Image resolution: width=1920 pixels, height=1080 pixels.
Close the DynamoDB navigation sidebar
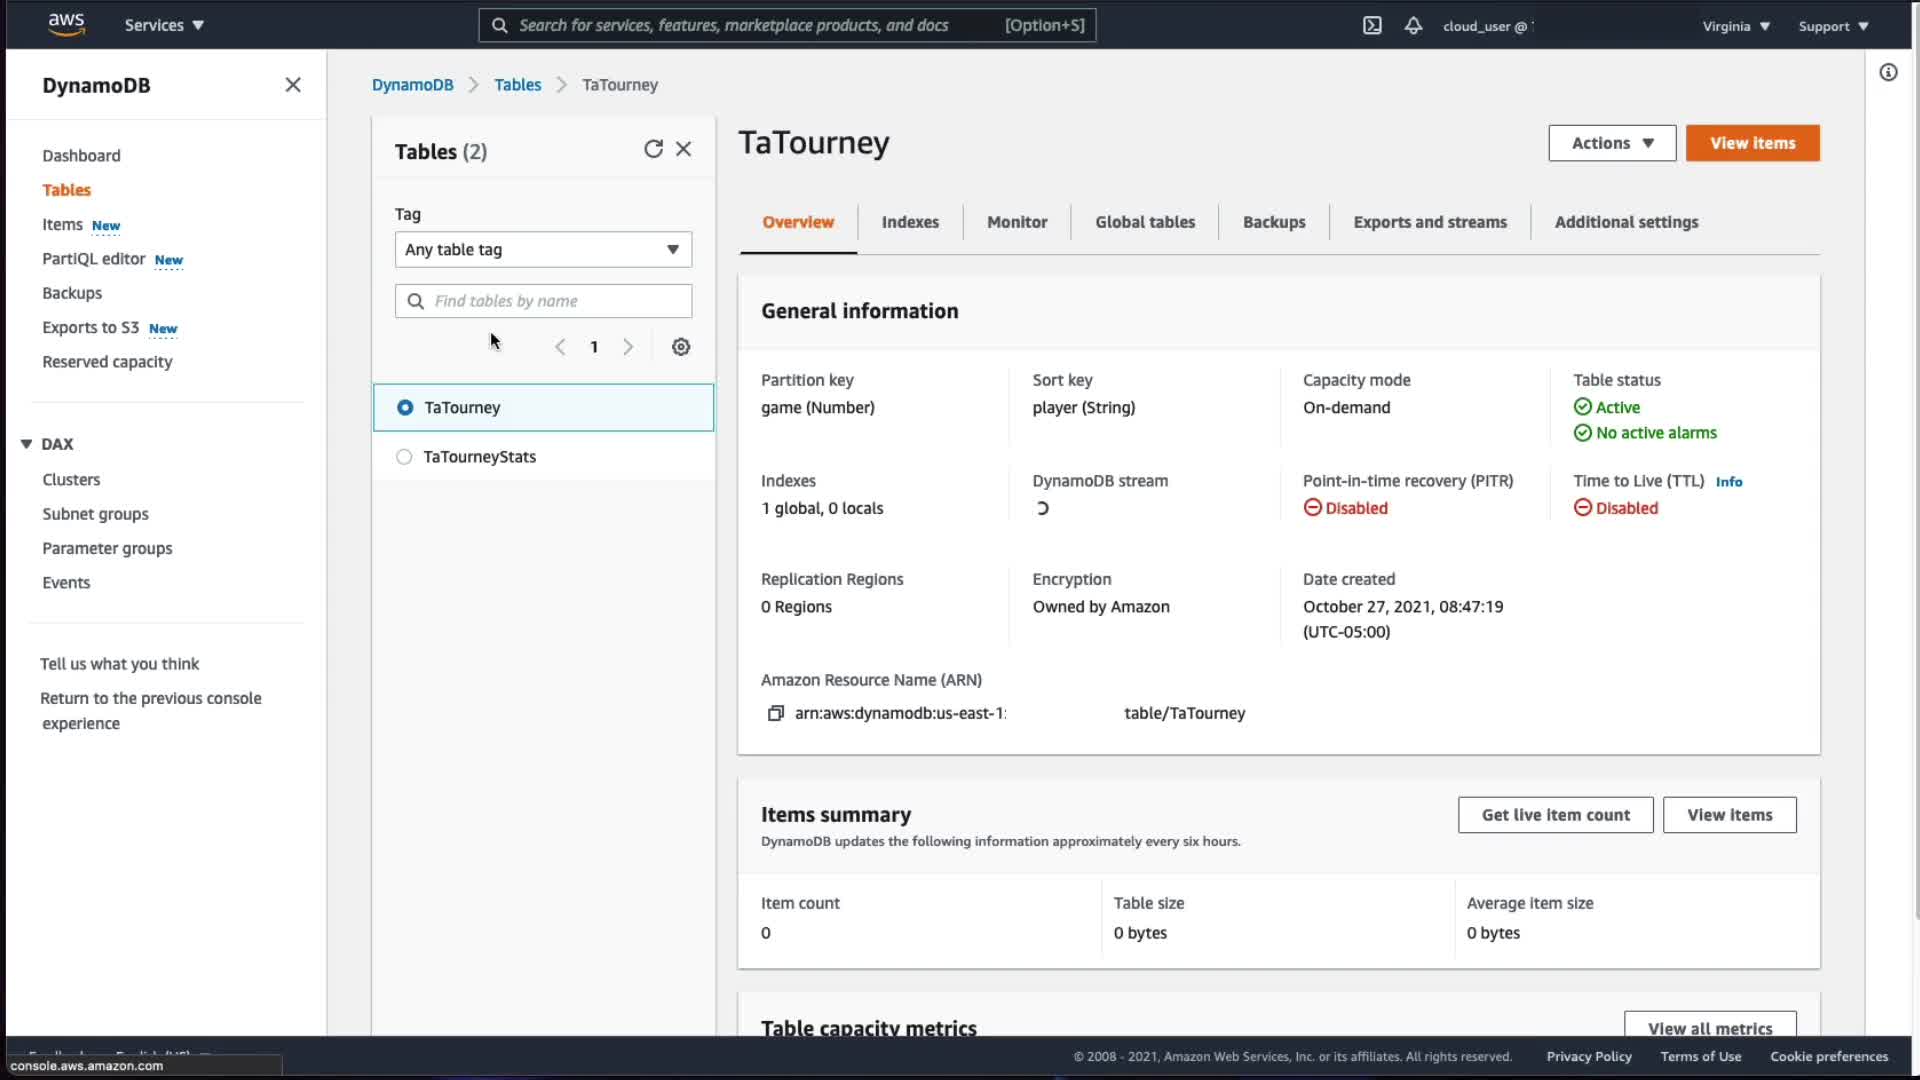[293, 85]
